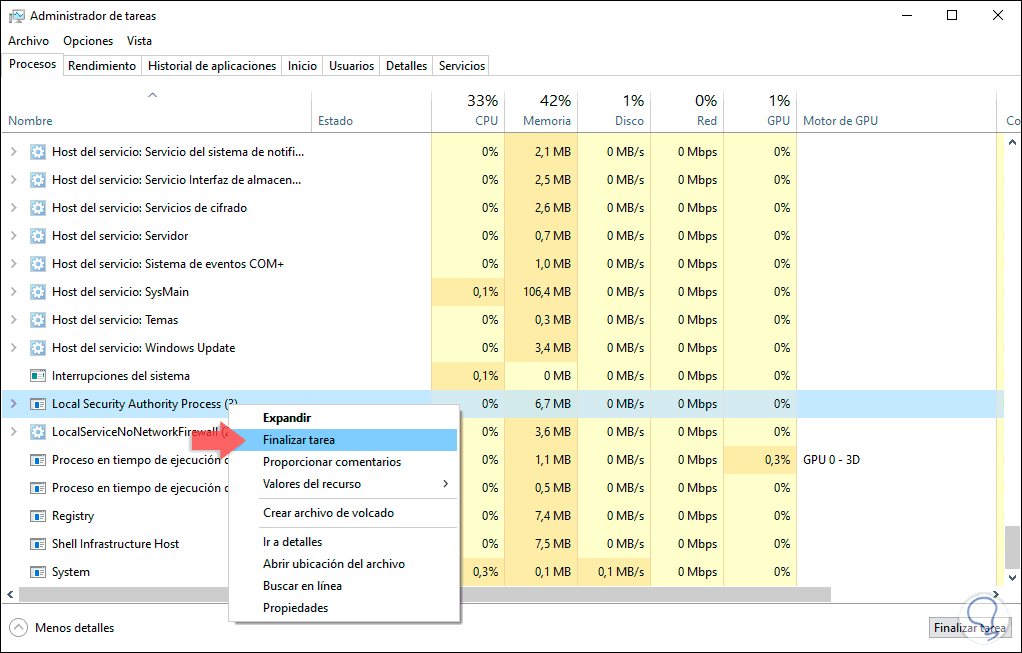Click the Shell Infrastructure Host icon
The width and height of the screenshot is (1022, 653).
pos(38,544)
